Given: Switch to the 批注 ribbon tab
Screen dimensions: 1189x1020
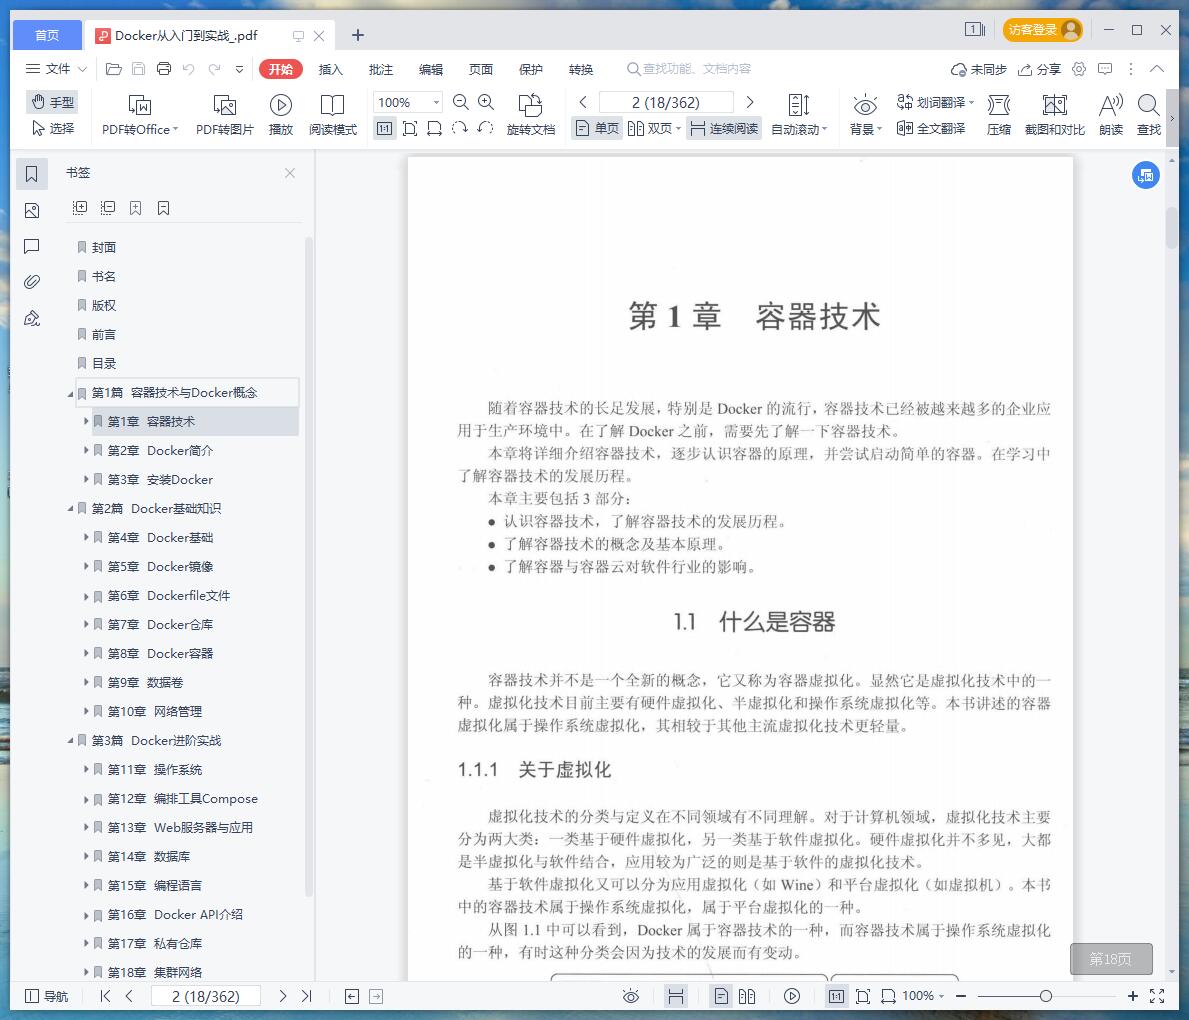Looking at the screenshot, I should (x=381, y=70).
